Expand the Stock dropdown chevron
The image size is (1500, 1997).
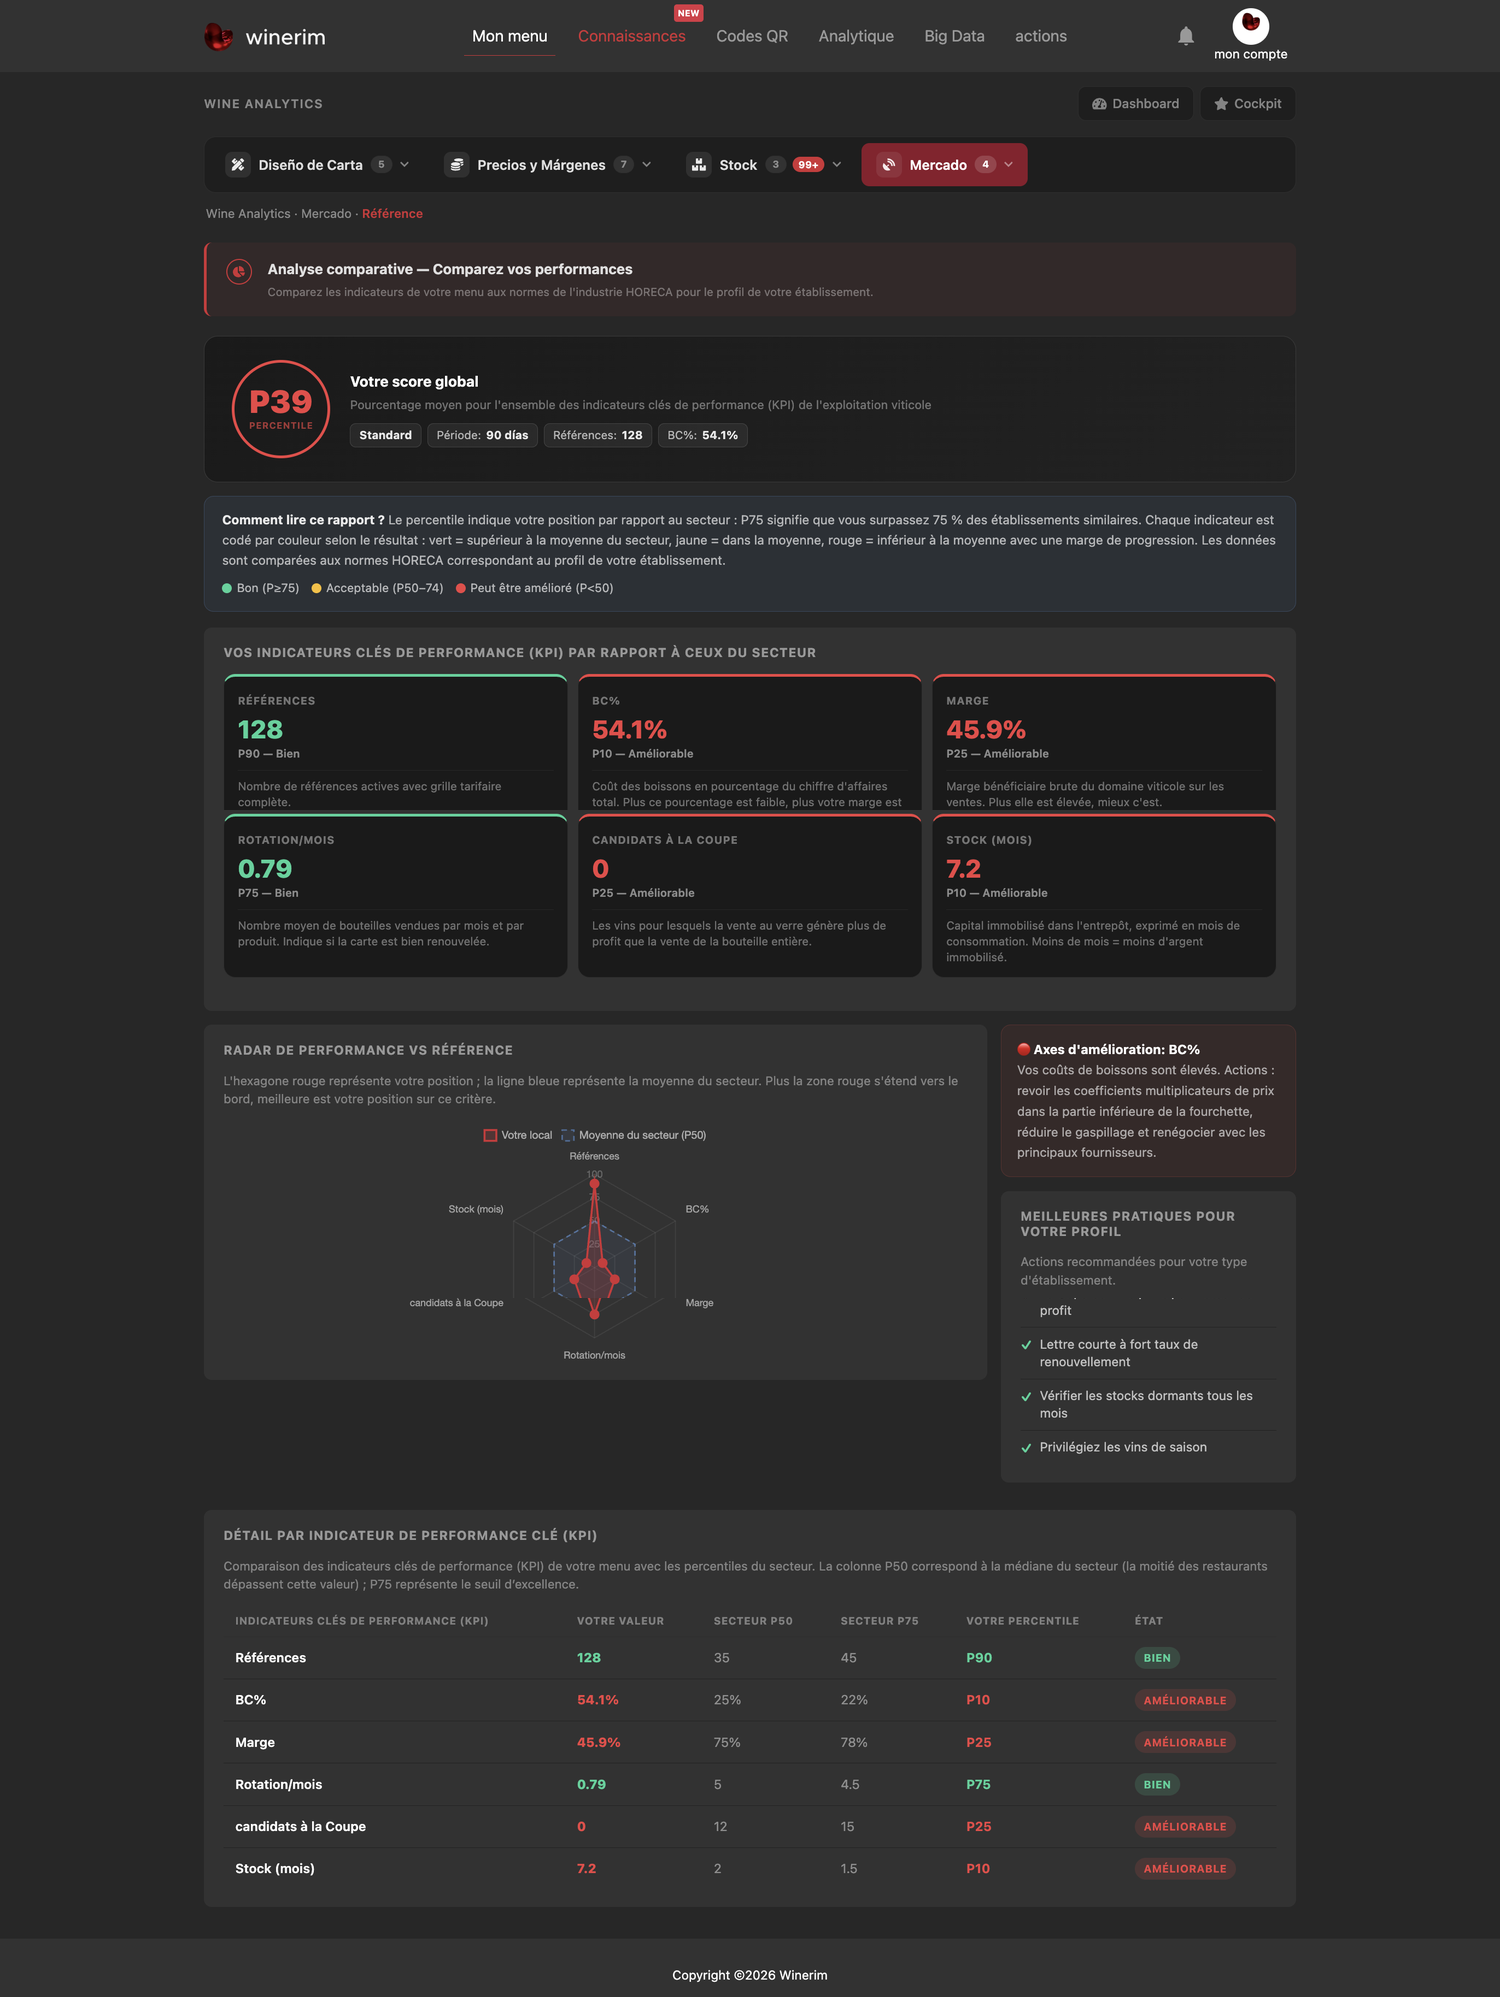pos(837,165)
